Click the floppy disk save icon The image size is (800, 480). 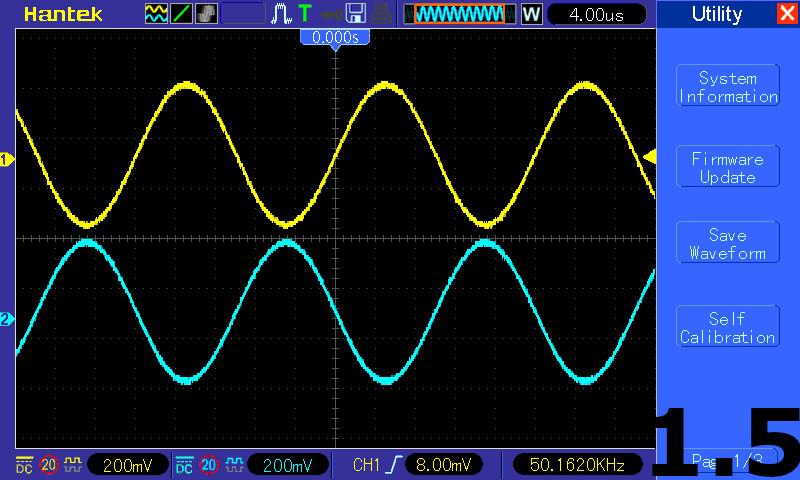tap(356, 14)
